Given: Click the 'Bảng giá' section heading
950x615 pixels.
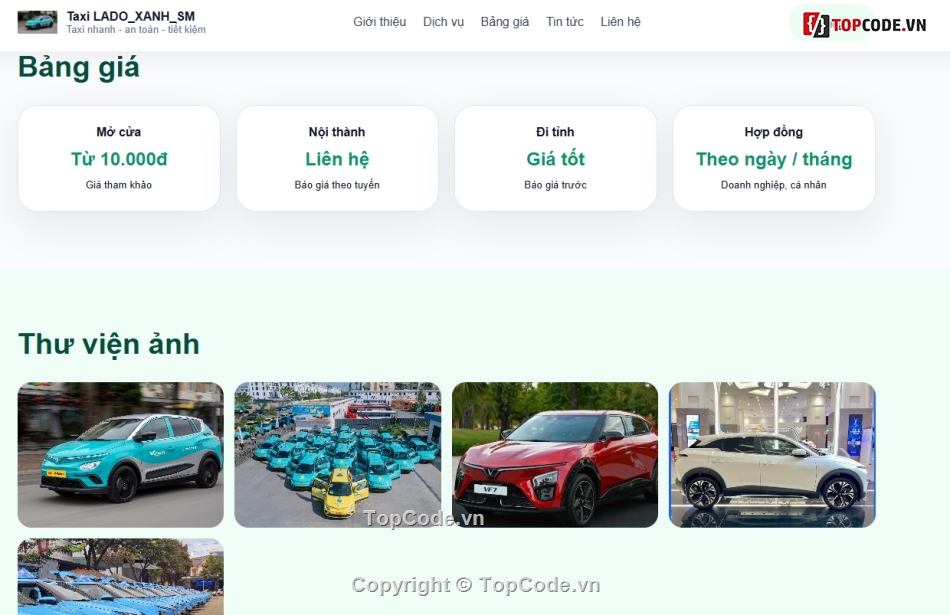Looking at the screenshot, I should [x=79, y=67].
